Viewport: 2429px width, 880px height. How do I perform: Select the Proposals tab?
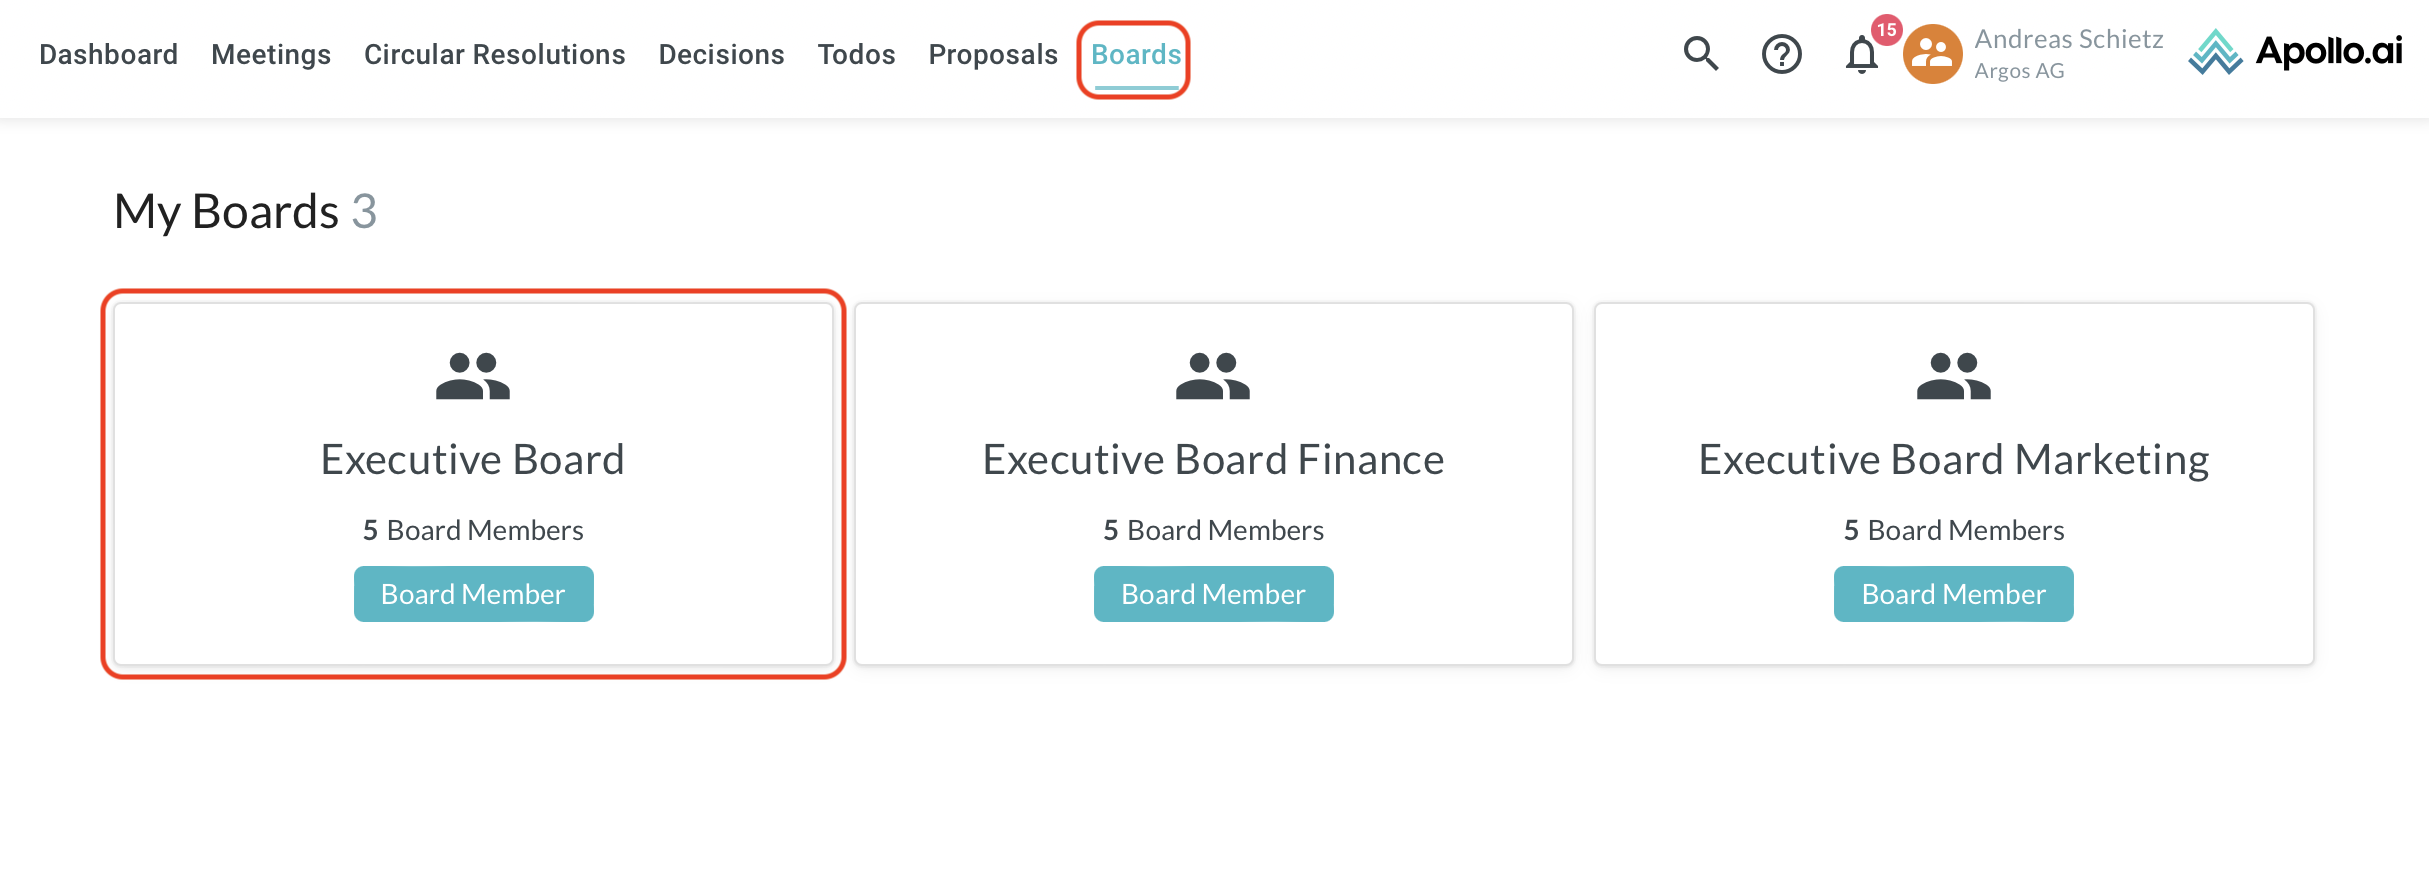(993, 54)
